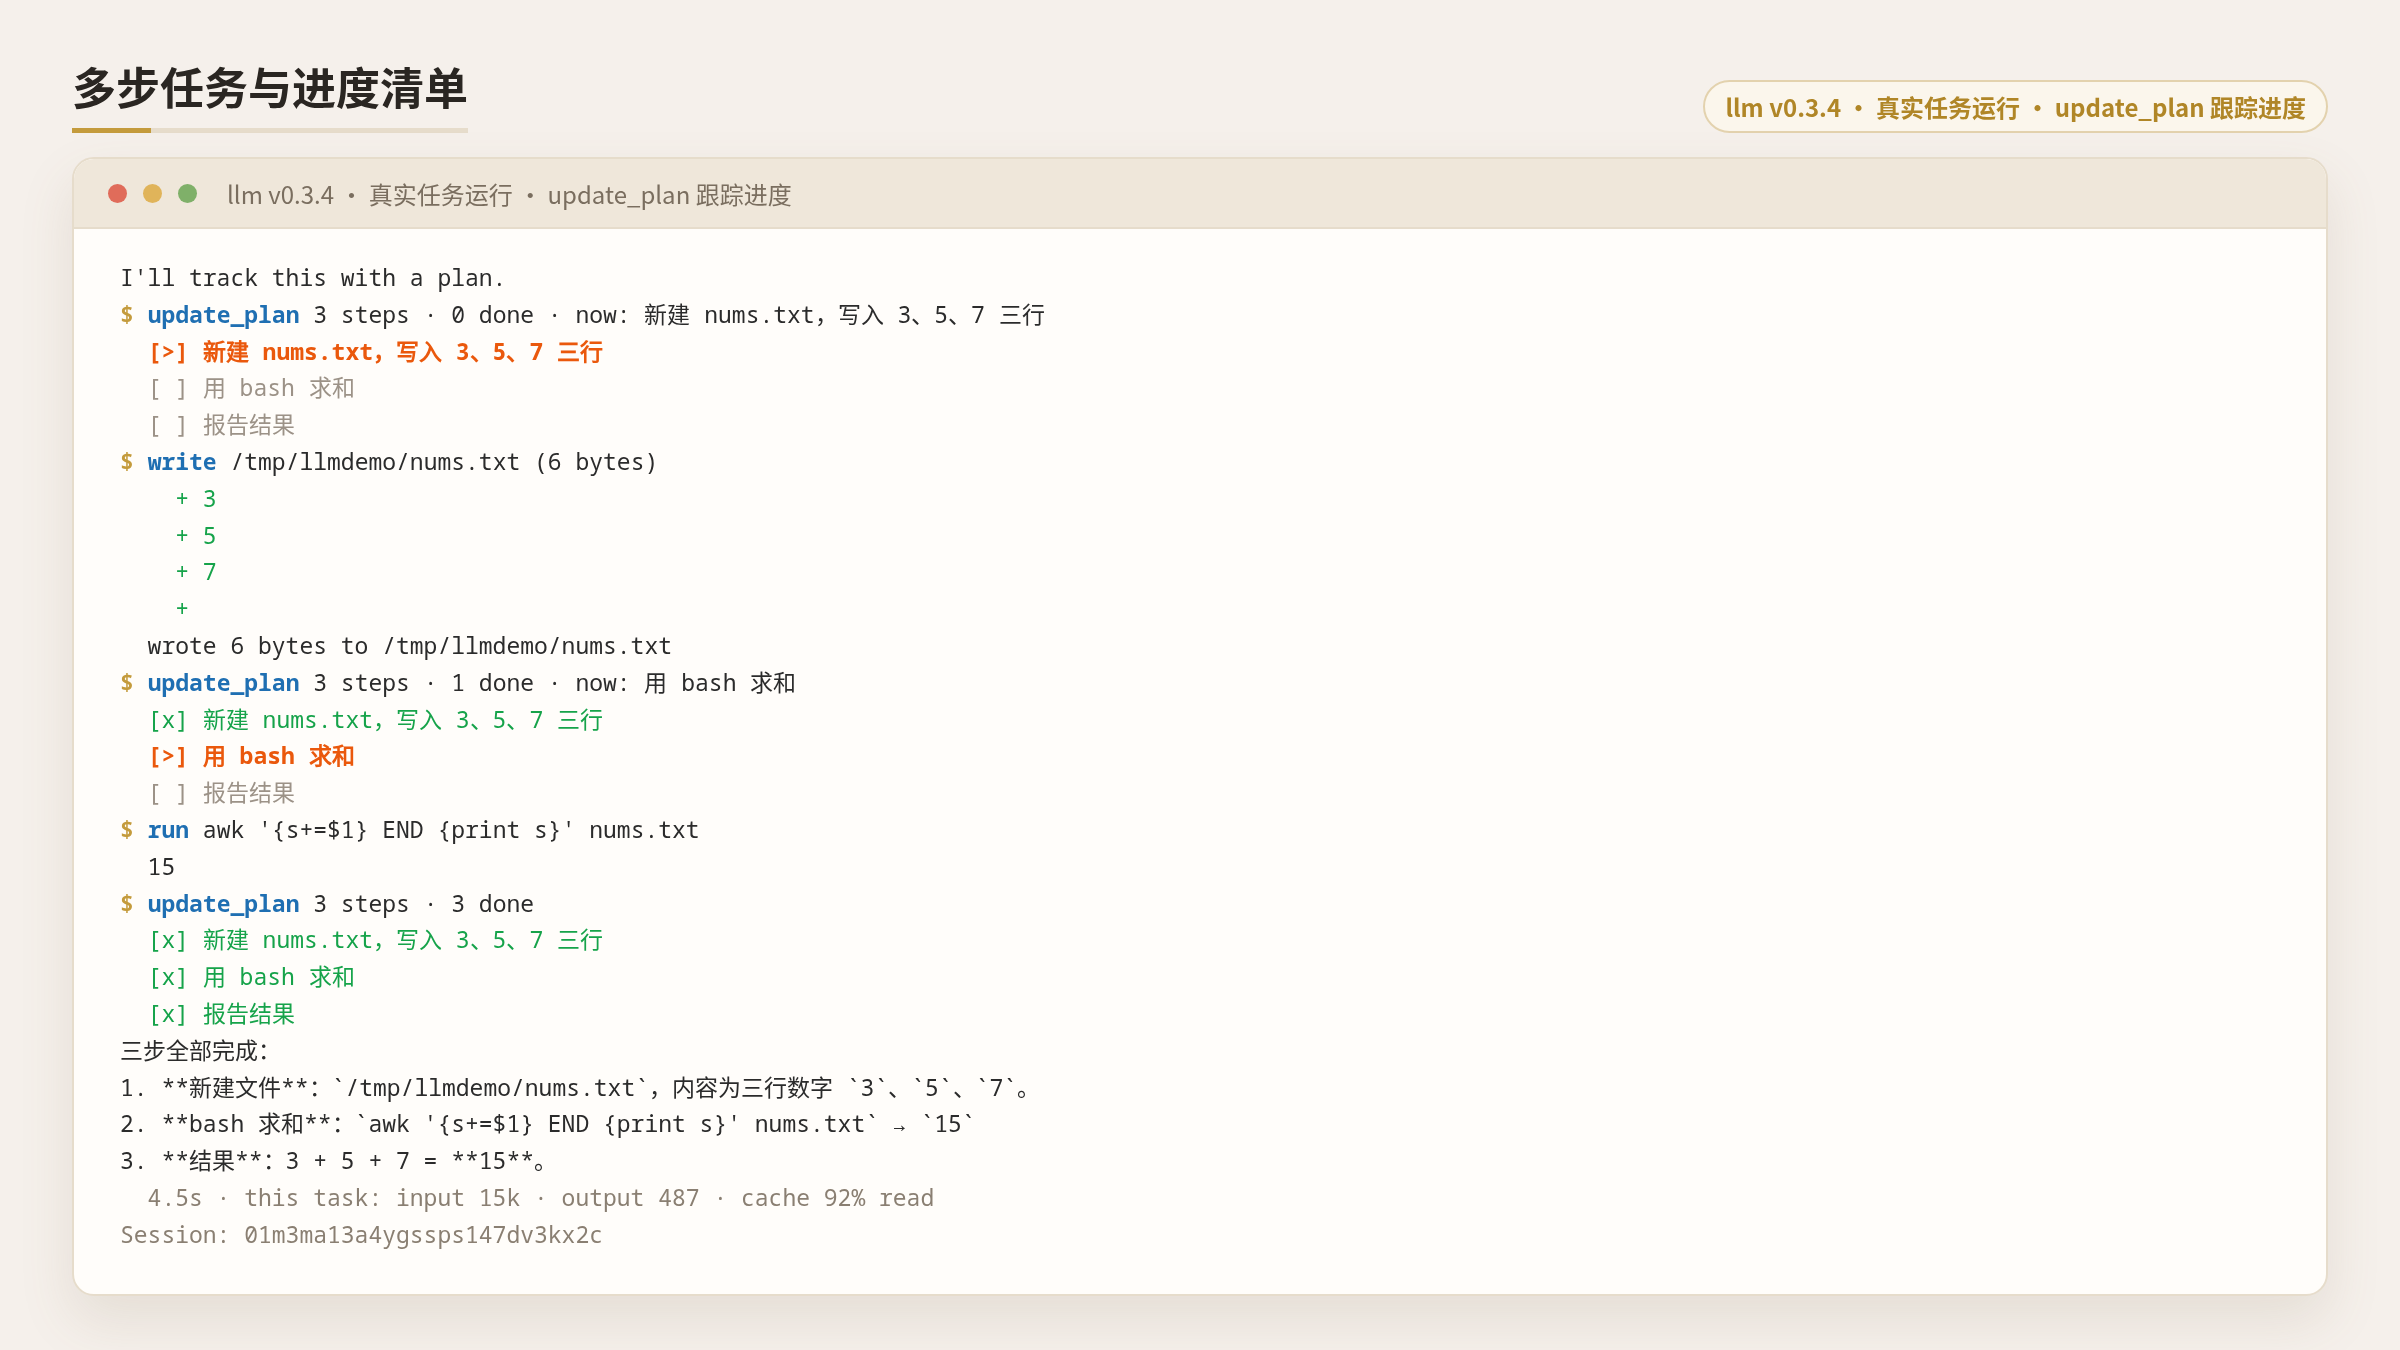Click the terminal window title text llm v0.3.4
The image size is (2400, 1350).
click(509, 195)
